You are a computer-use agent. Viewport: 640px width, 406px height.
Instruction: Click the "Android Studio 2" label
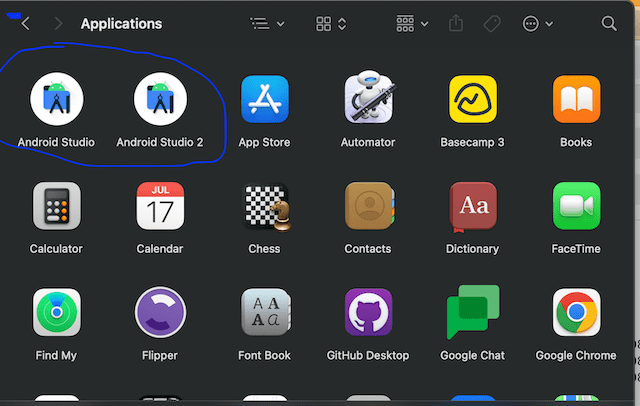click(160, 142)
